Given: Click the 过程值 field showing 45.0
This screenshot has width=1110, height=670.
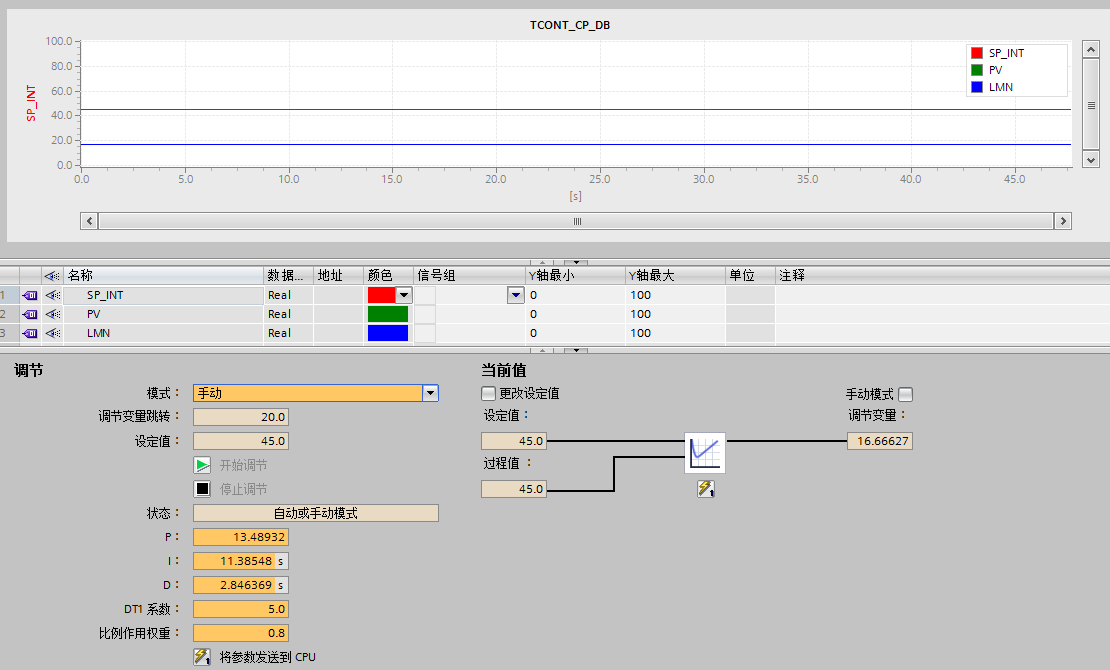Looking at the screenshot, I should coord(514,489).
